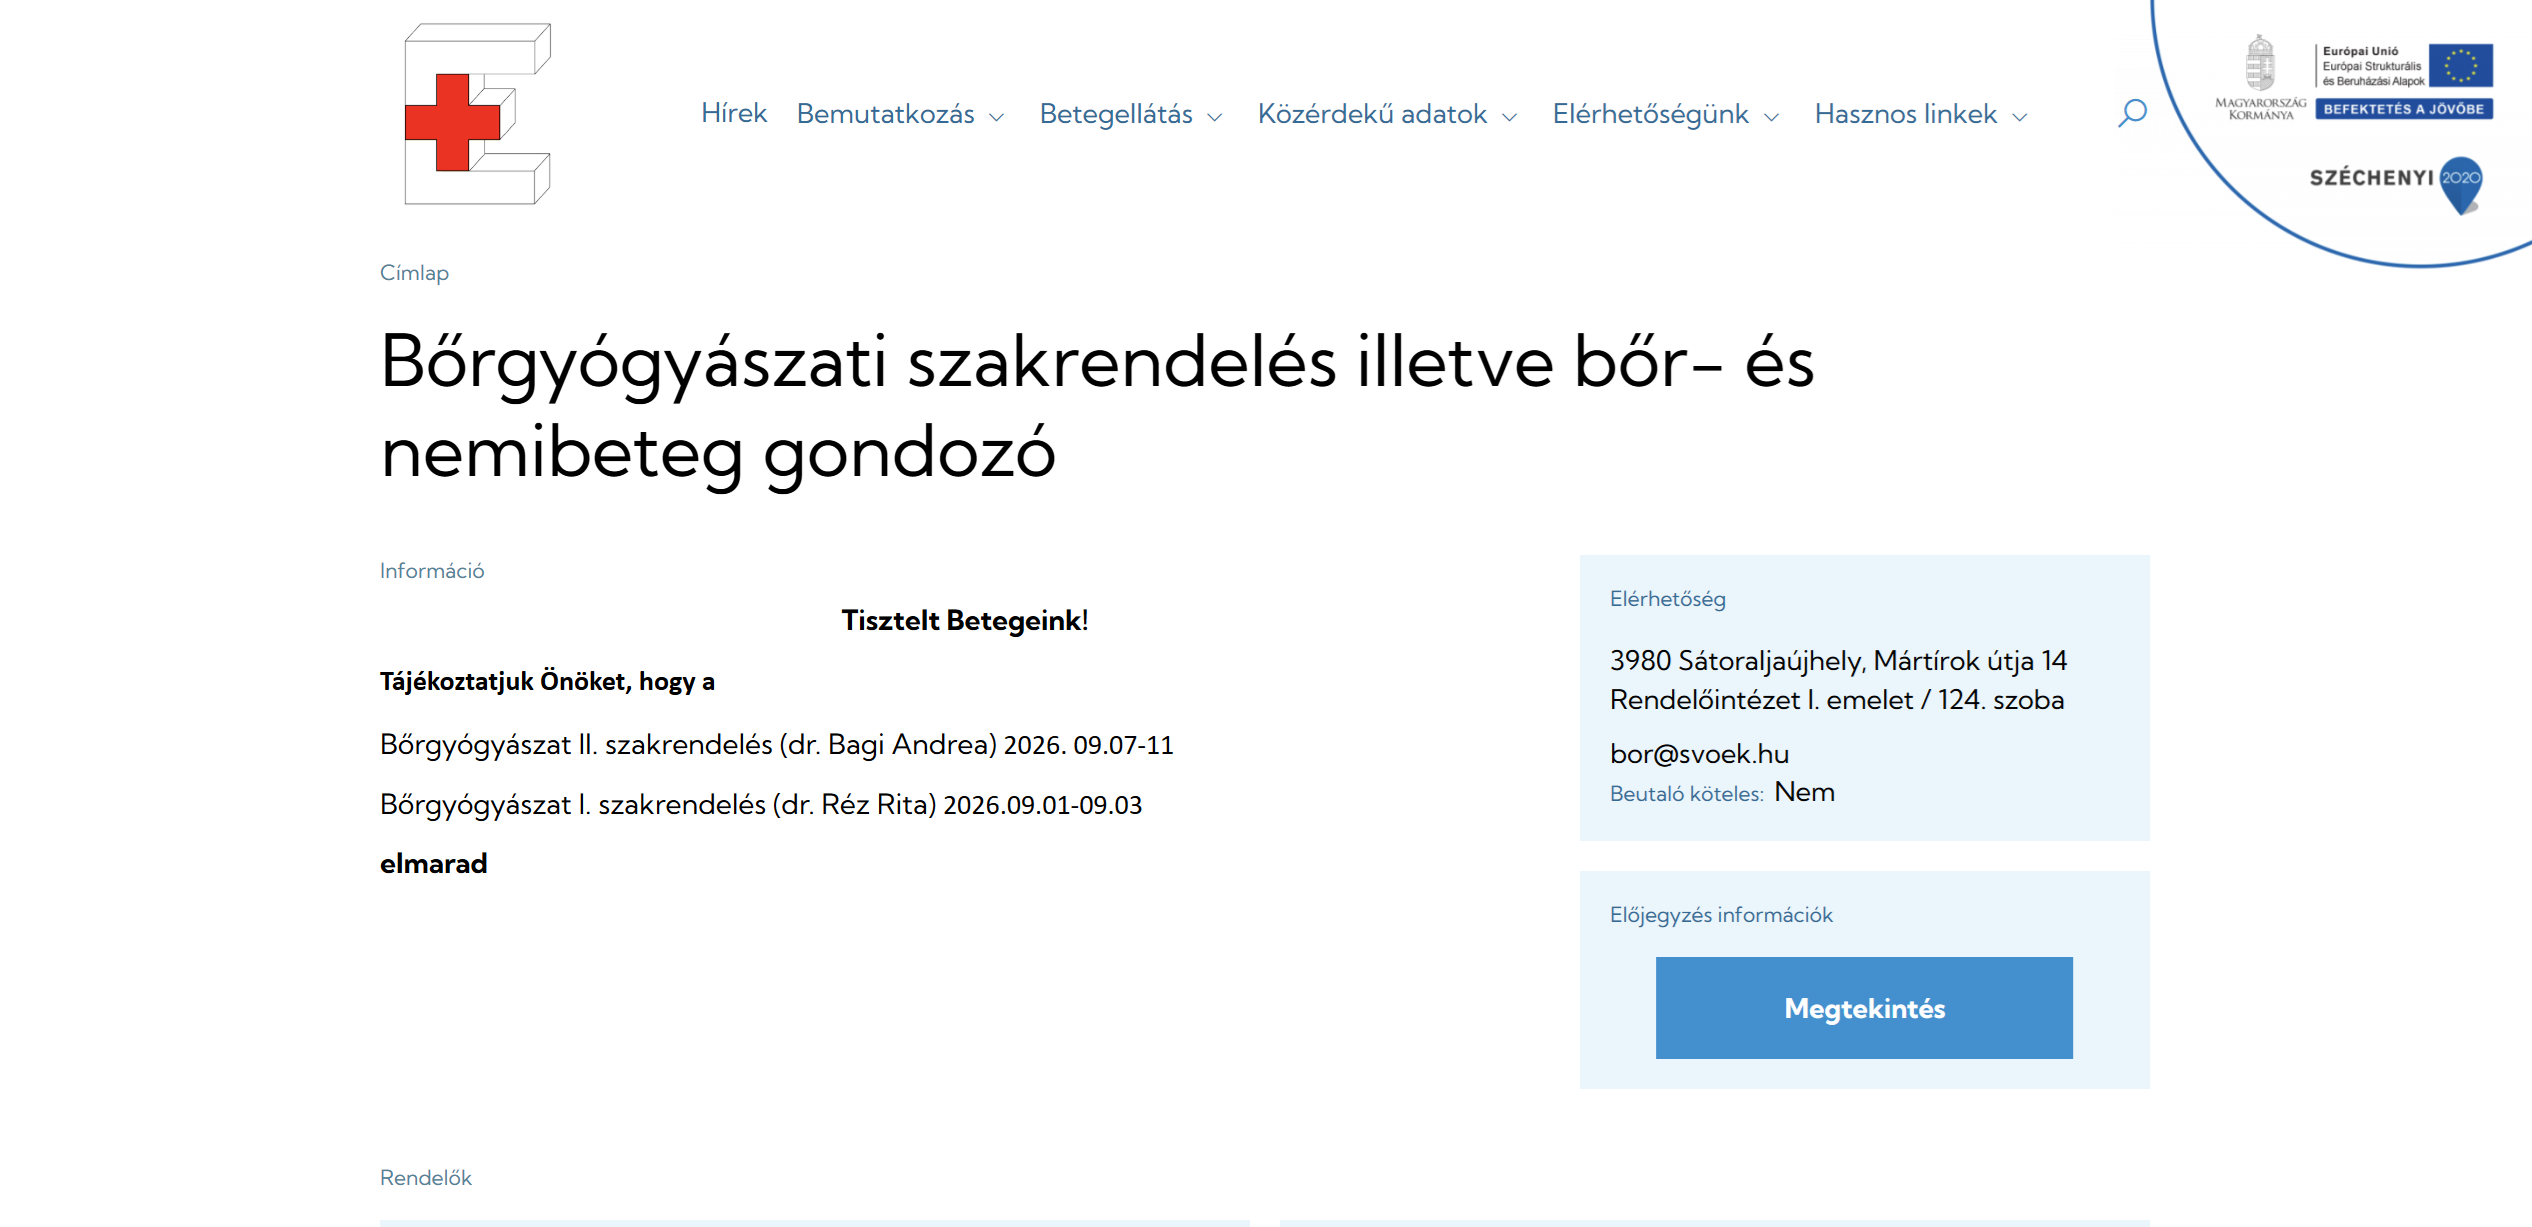2532x1227 pixels.
Task: Expand the Betegellátás dropdown chevron
Action: point(1214,117)
